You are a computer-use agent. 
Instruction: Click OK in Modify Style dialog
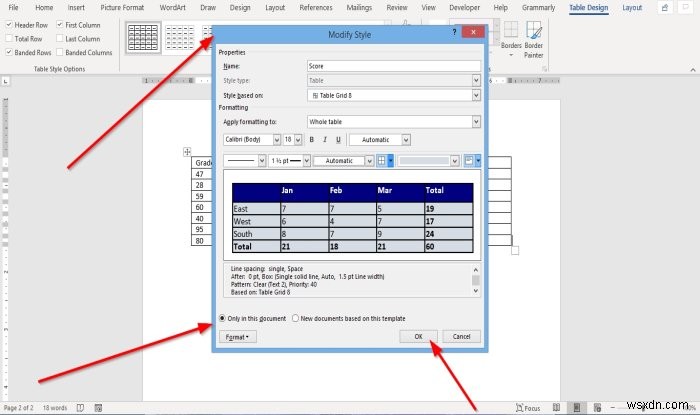tap(418, 336)
